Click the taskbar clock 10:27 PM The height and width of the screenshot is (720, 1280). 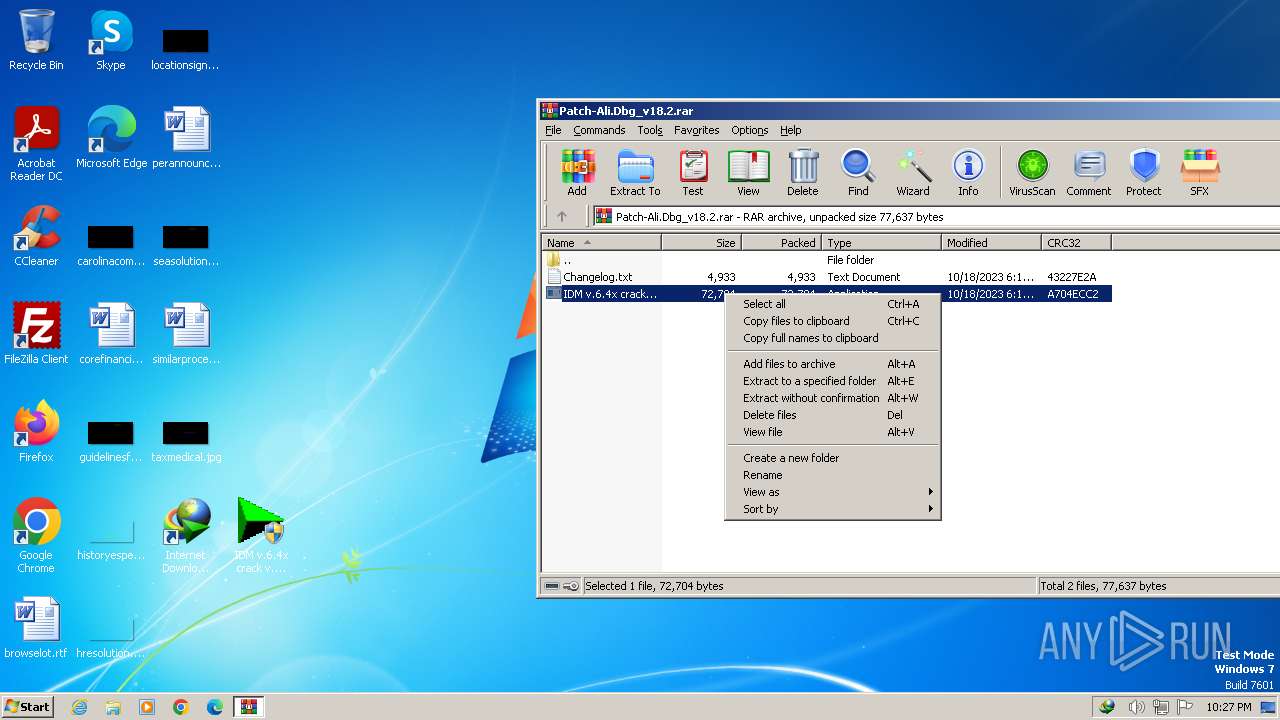pos(1228,707)
